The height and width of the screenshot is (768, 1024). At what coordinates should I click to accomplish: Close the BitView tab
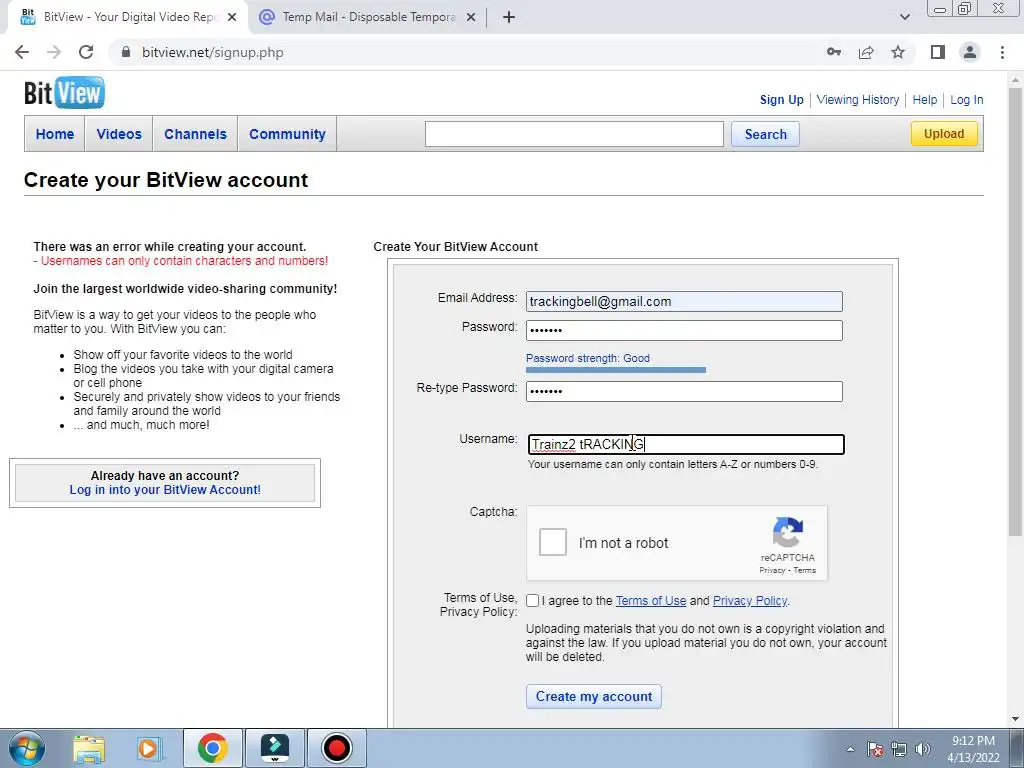tap(232, 17)
